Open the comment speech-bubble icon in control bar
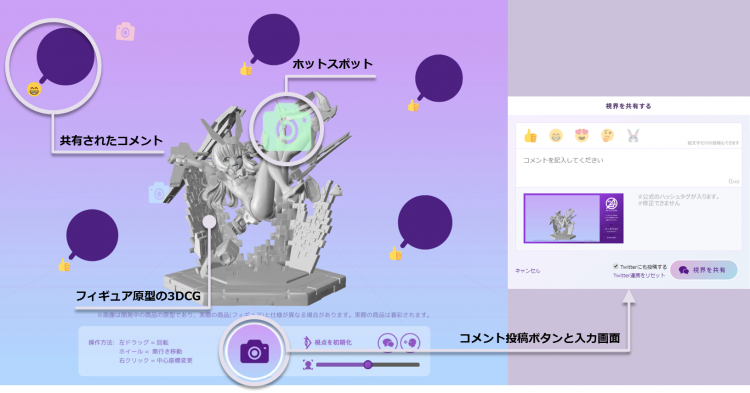 (x=388, y=343)
